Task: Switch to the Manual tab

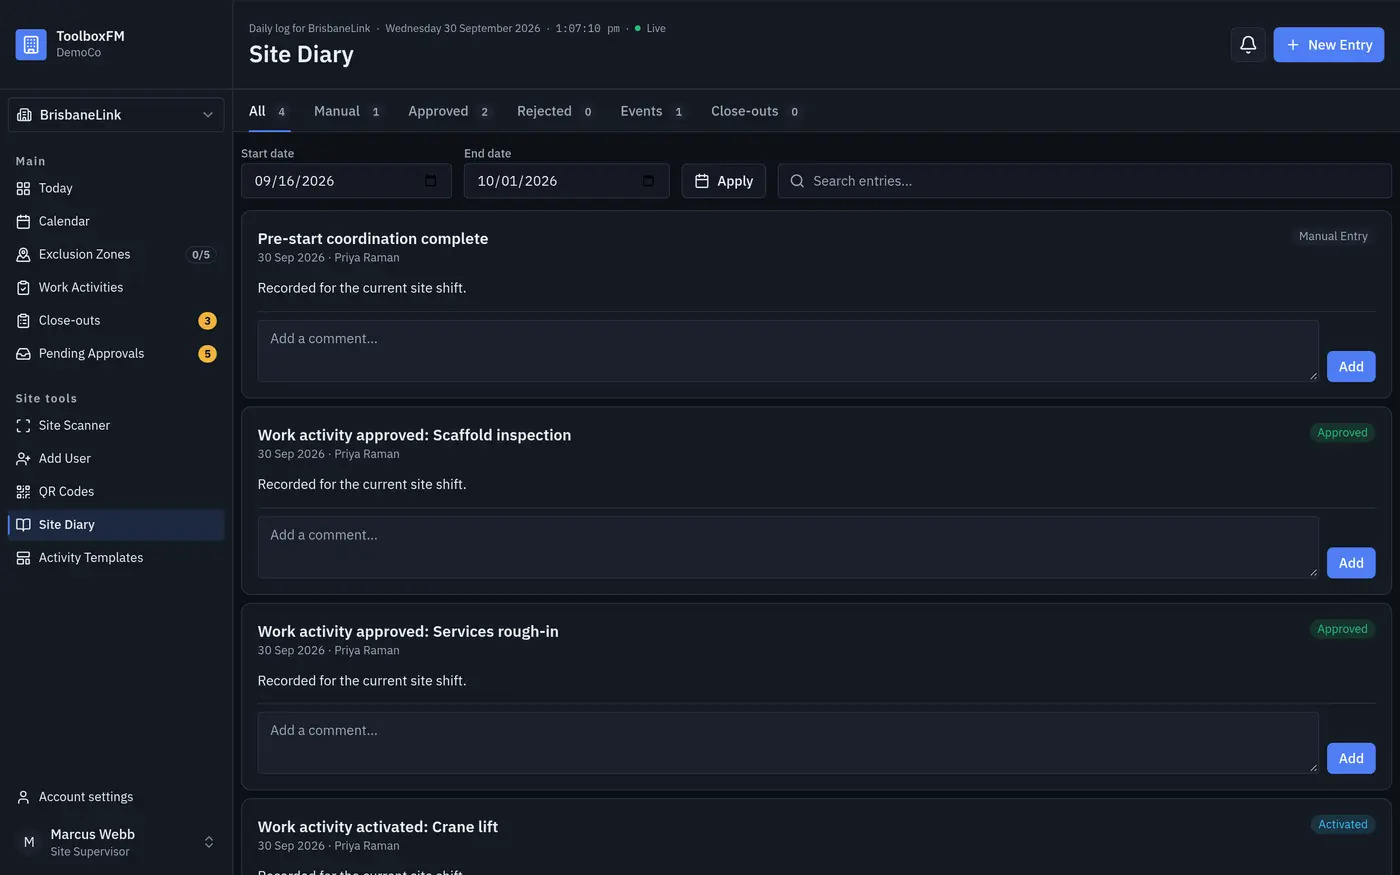Action: [347, 111]
